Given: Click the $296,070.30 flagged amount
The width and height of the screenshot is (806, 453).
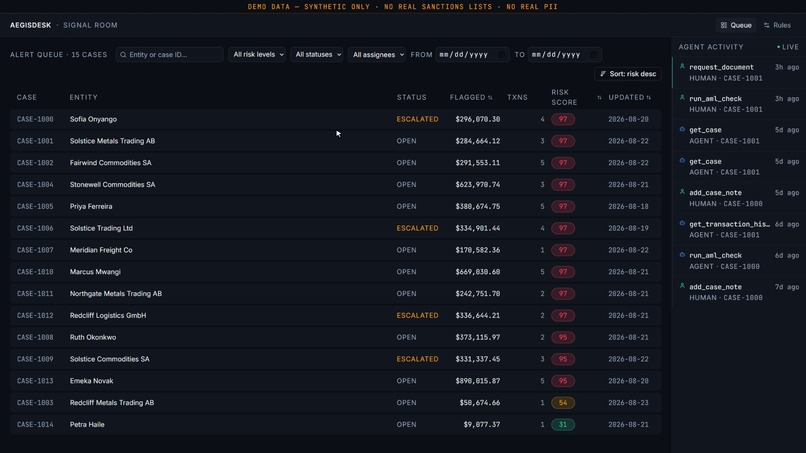Looking at the screenshot, I should click(478, 119).
